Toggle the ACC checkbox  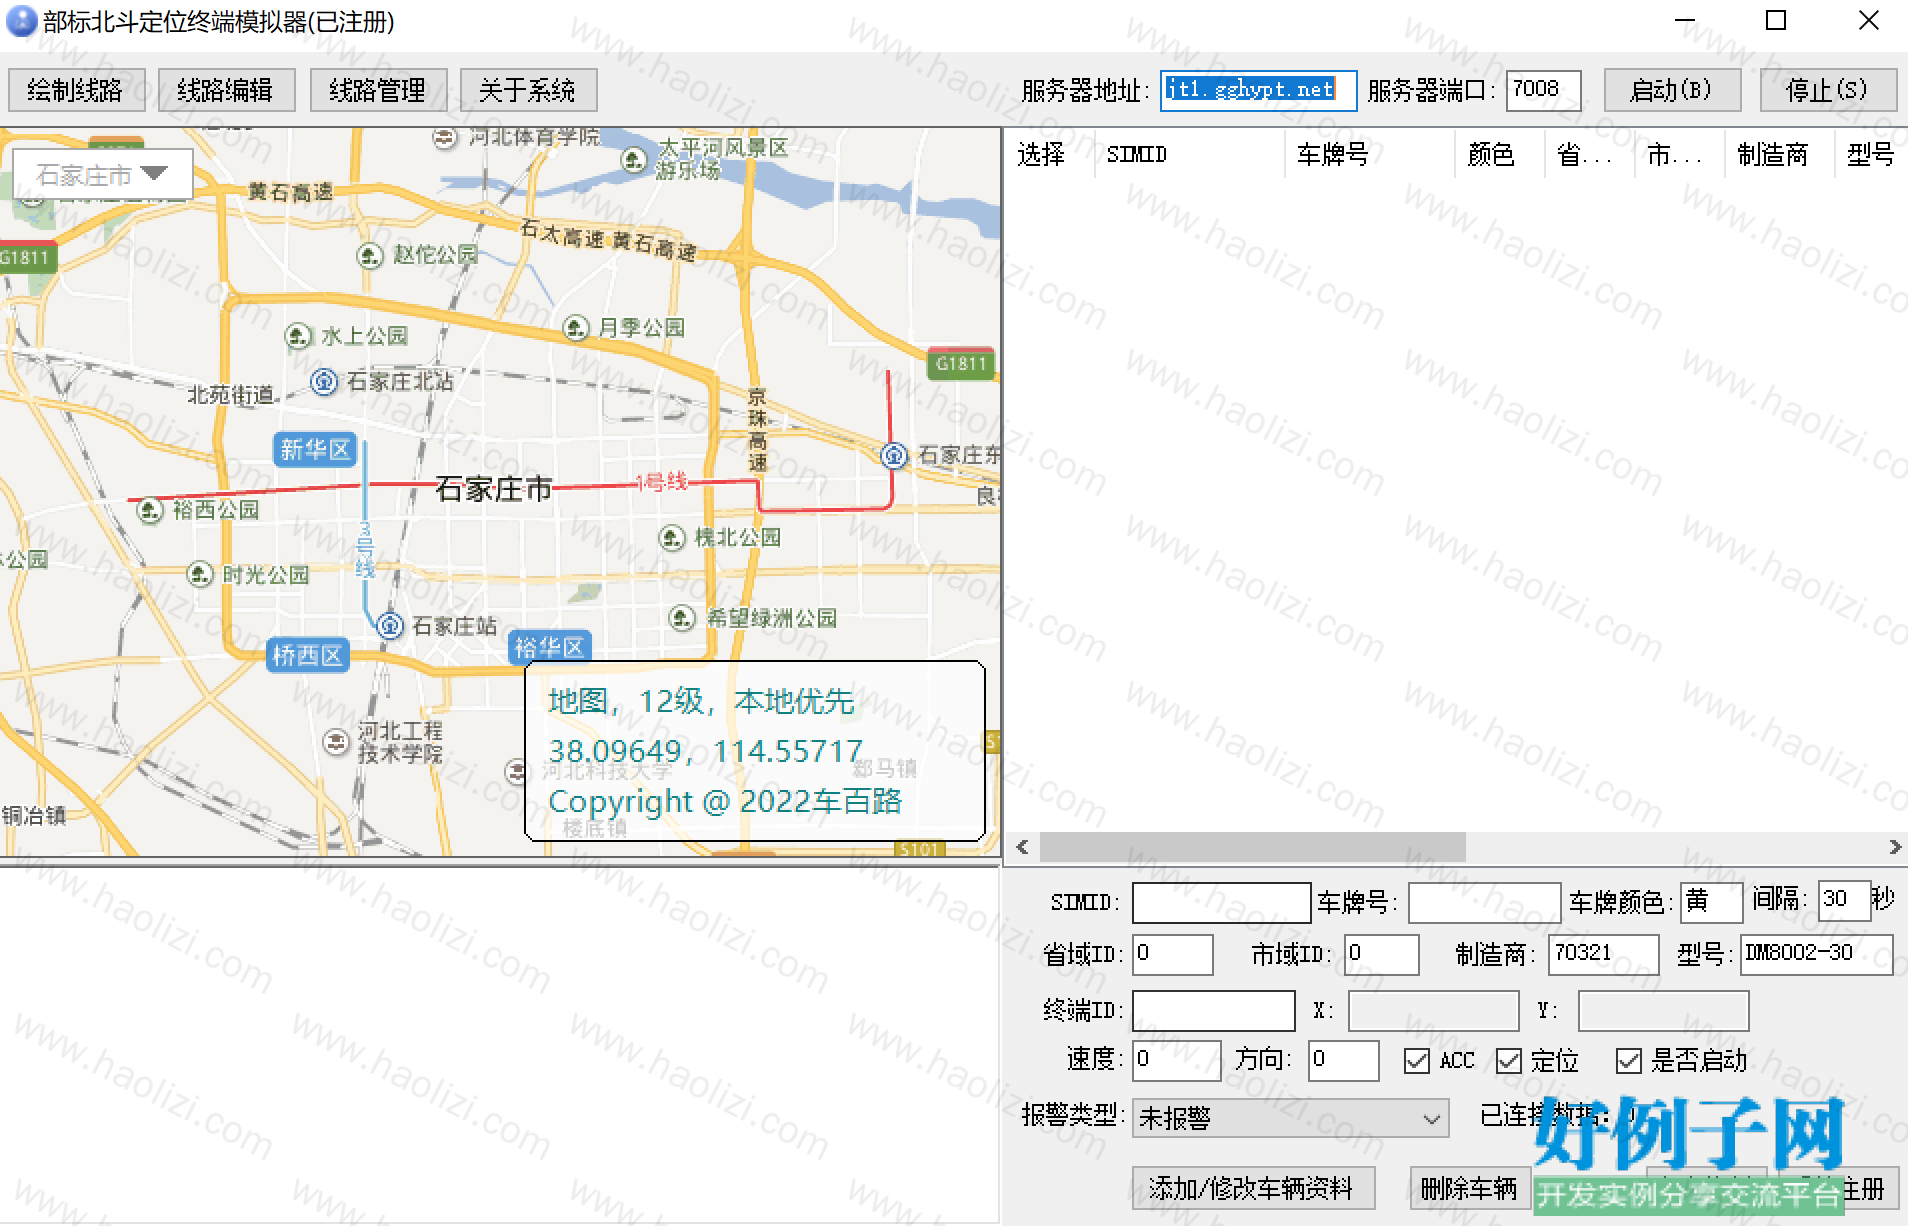[1417, 1061]
